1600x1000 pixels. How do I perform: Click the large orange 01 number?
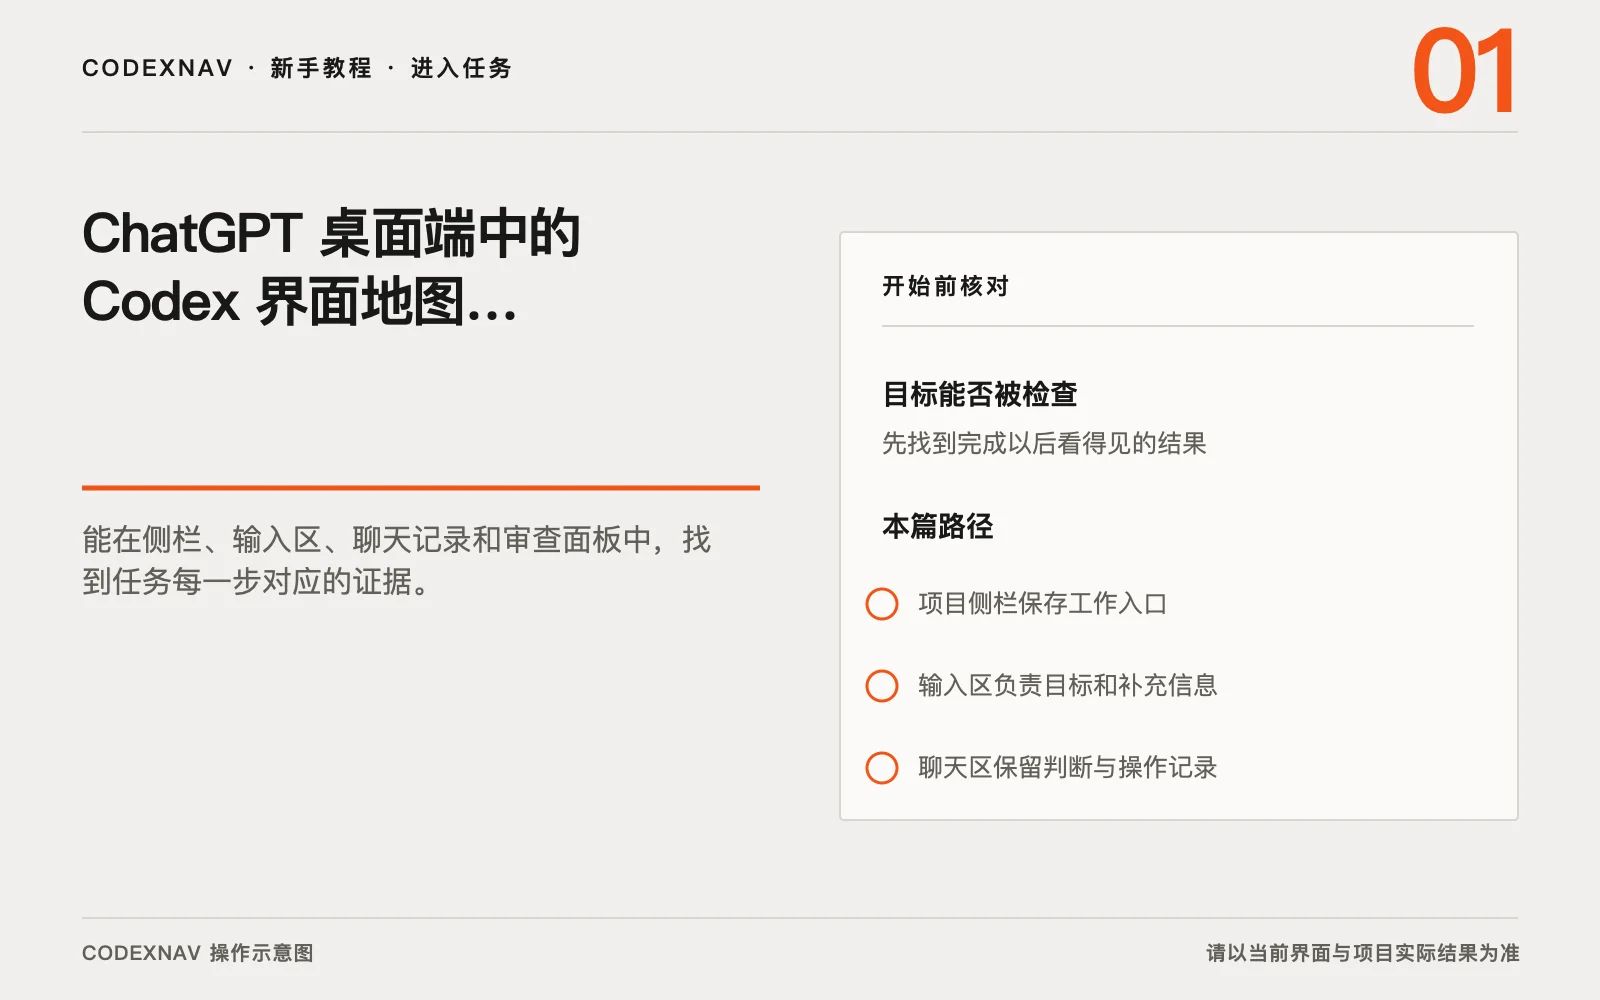pyautogui.click(x=1464, y=72)
